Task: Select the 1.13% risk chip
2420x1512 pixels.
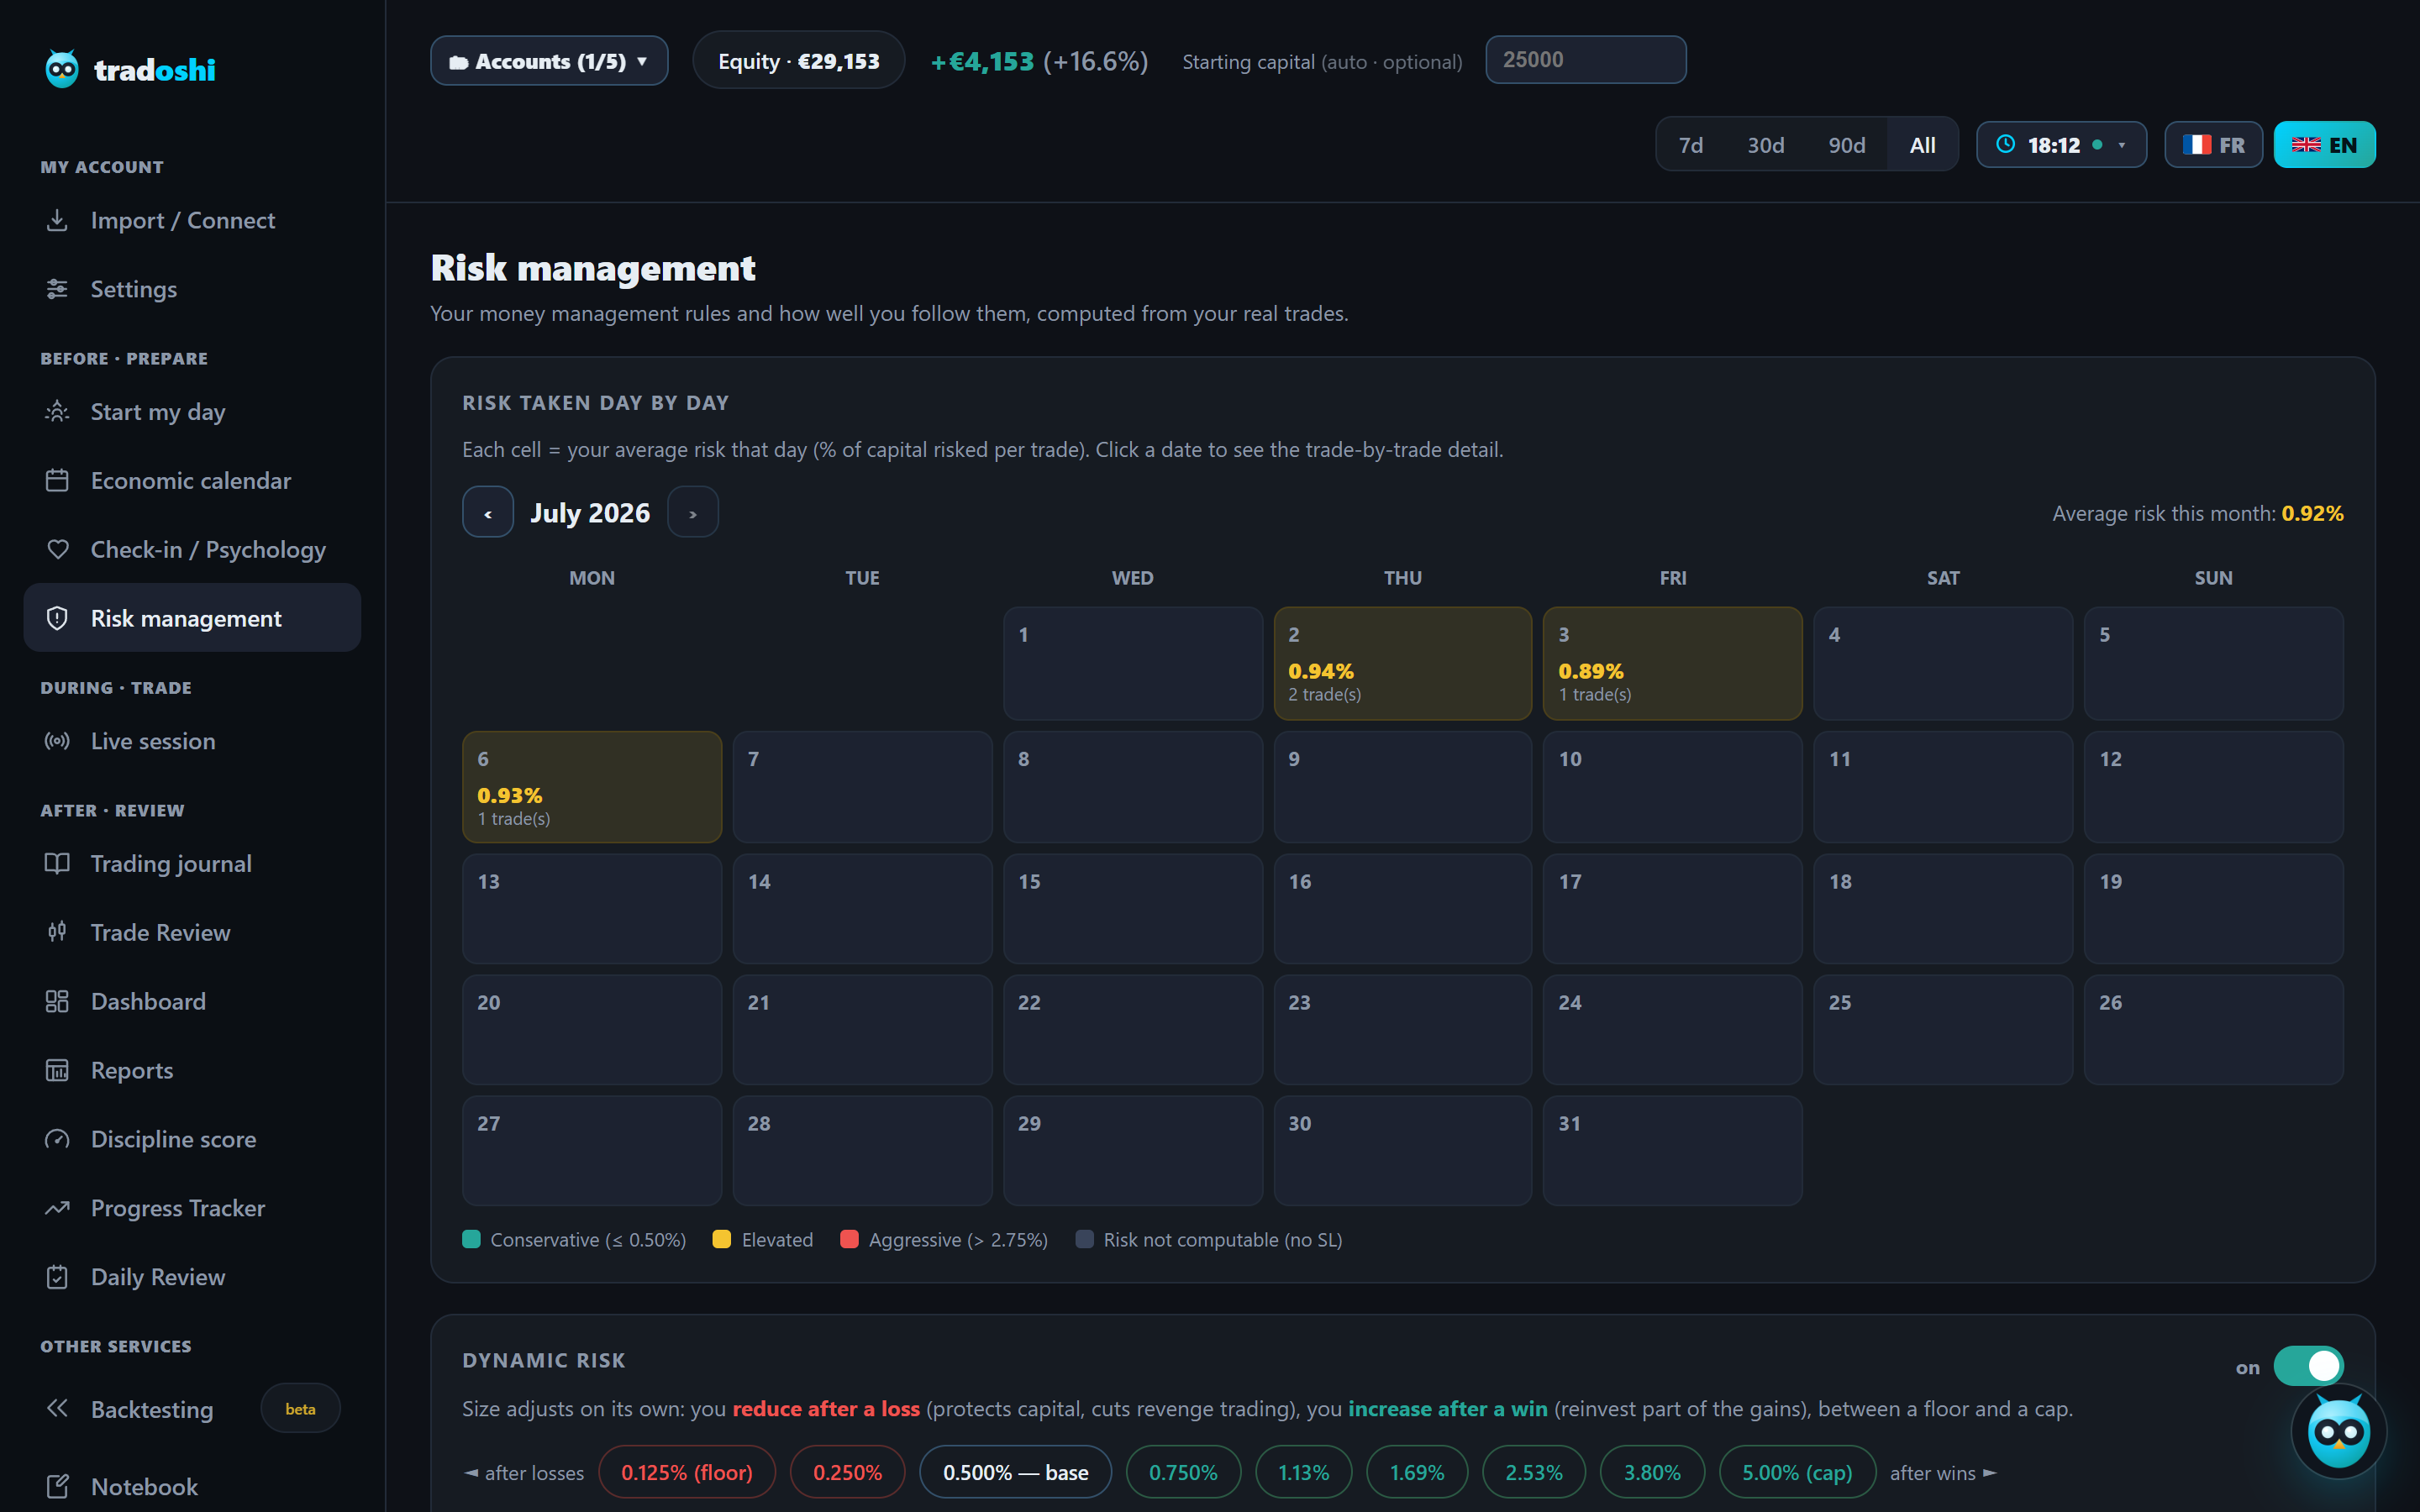Action: tap(1304, 1472)
